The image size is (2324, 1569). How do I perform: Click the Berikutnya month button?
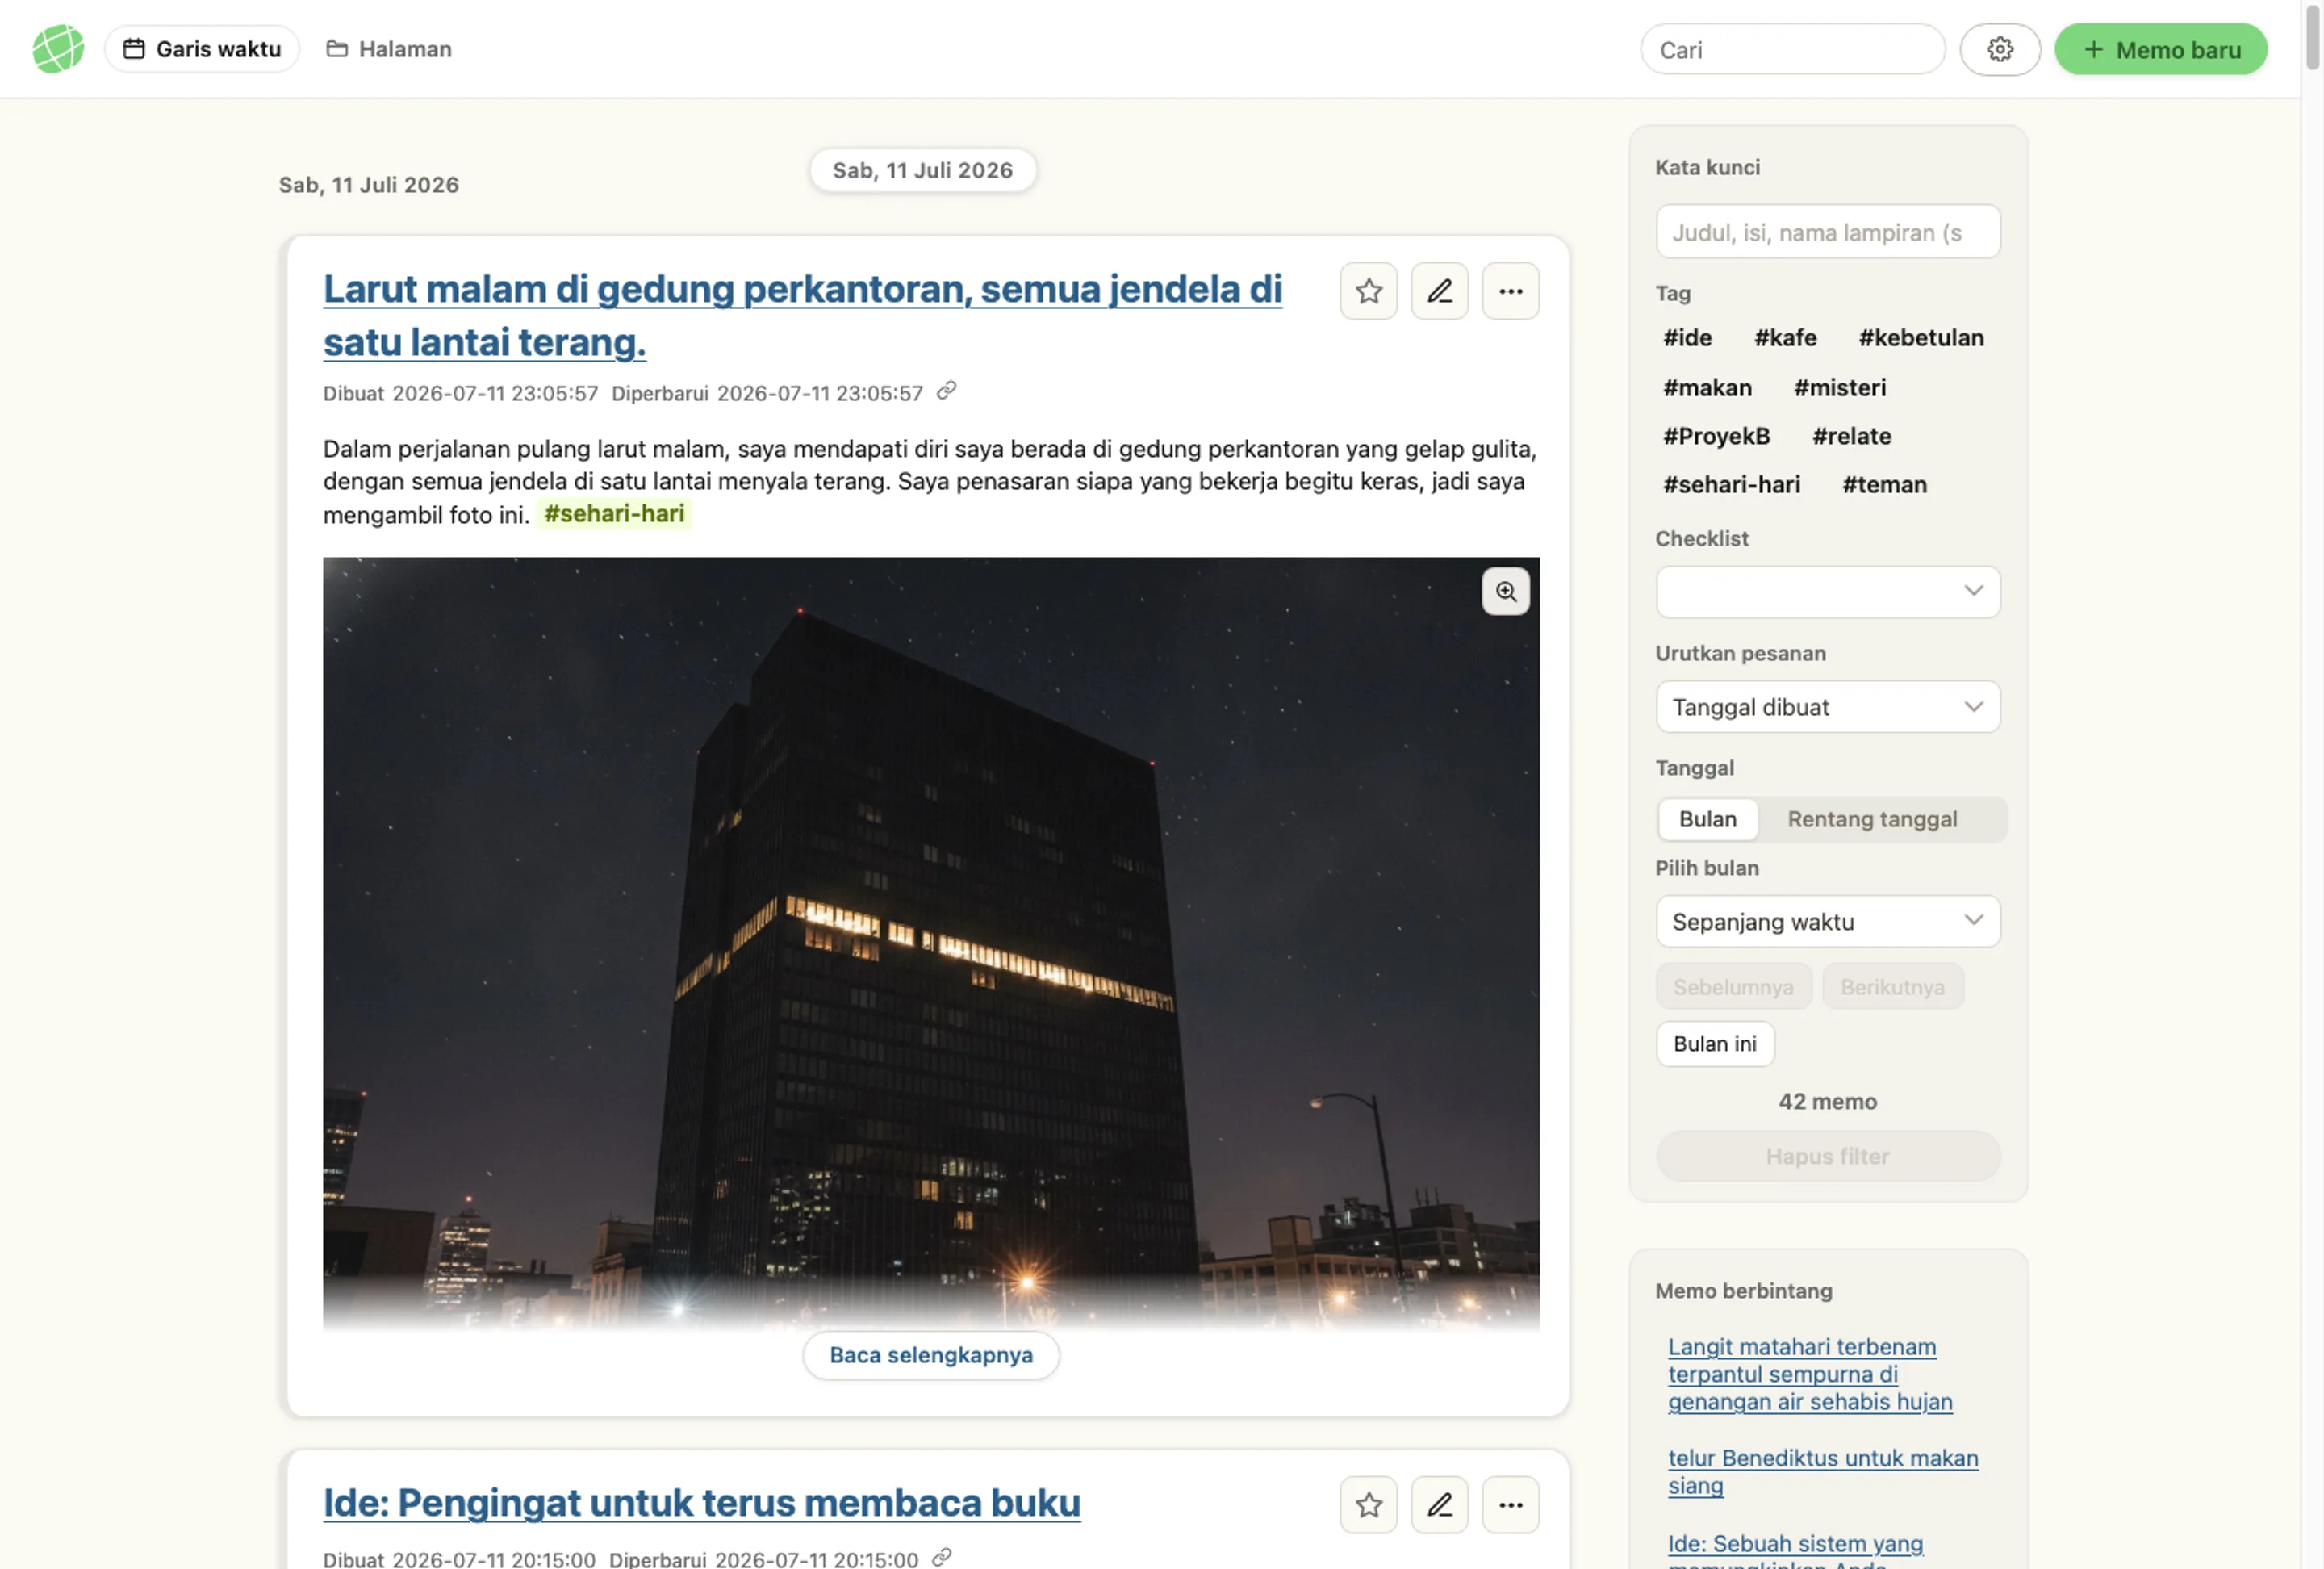1892,987
